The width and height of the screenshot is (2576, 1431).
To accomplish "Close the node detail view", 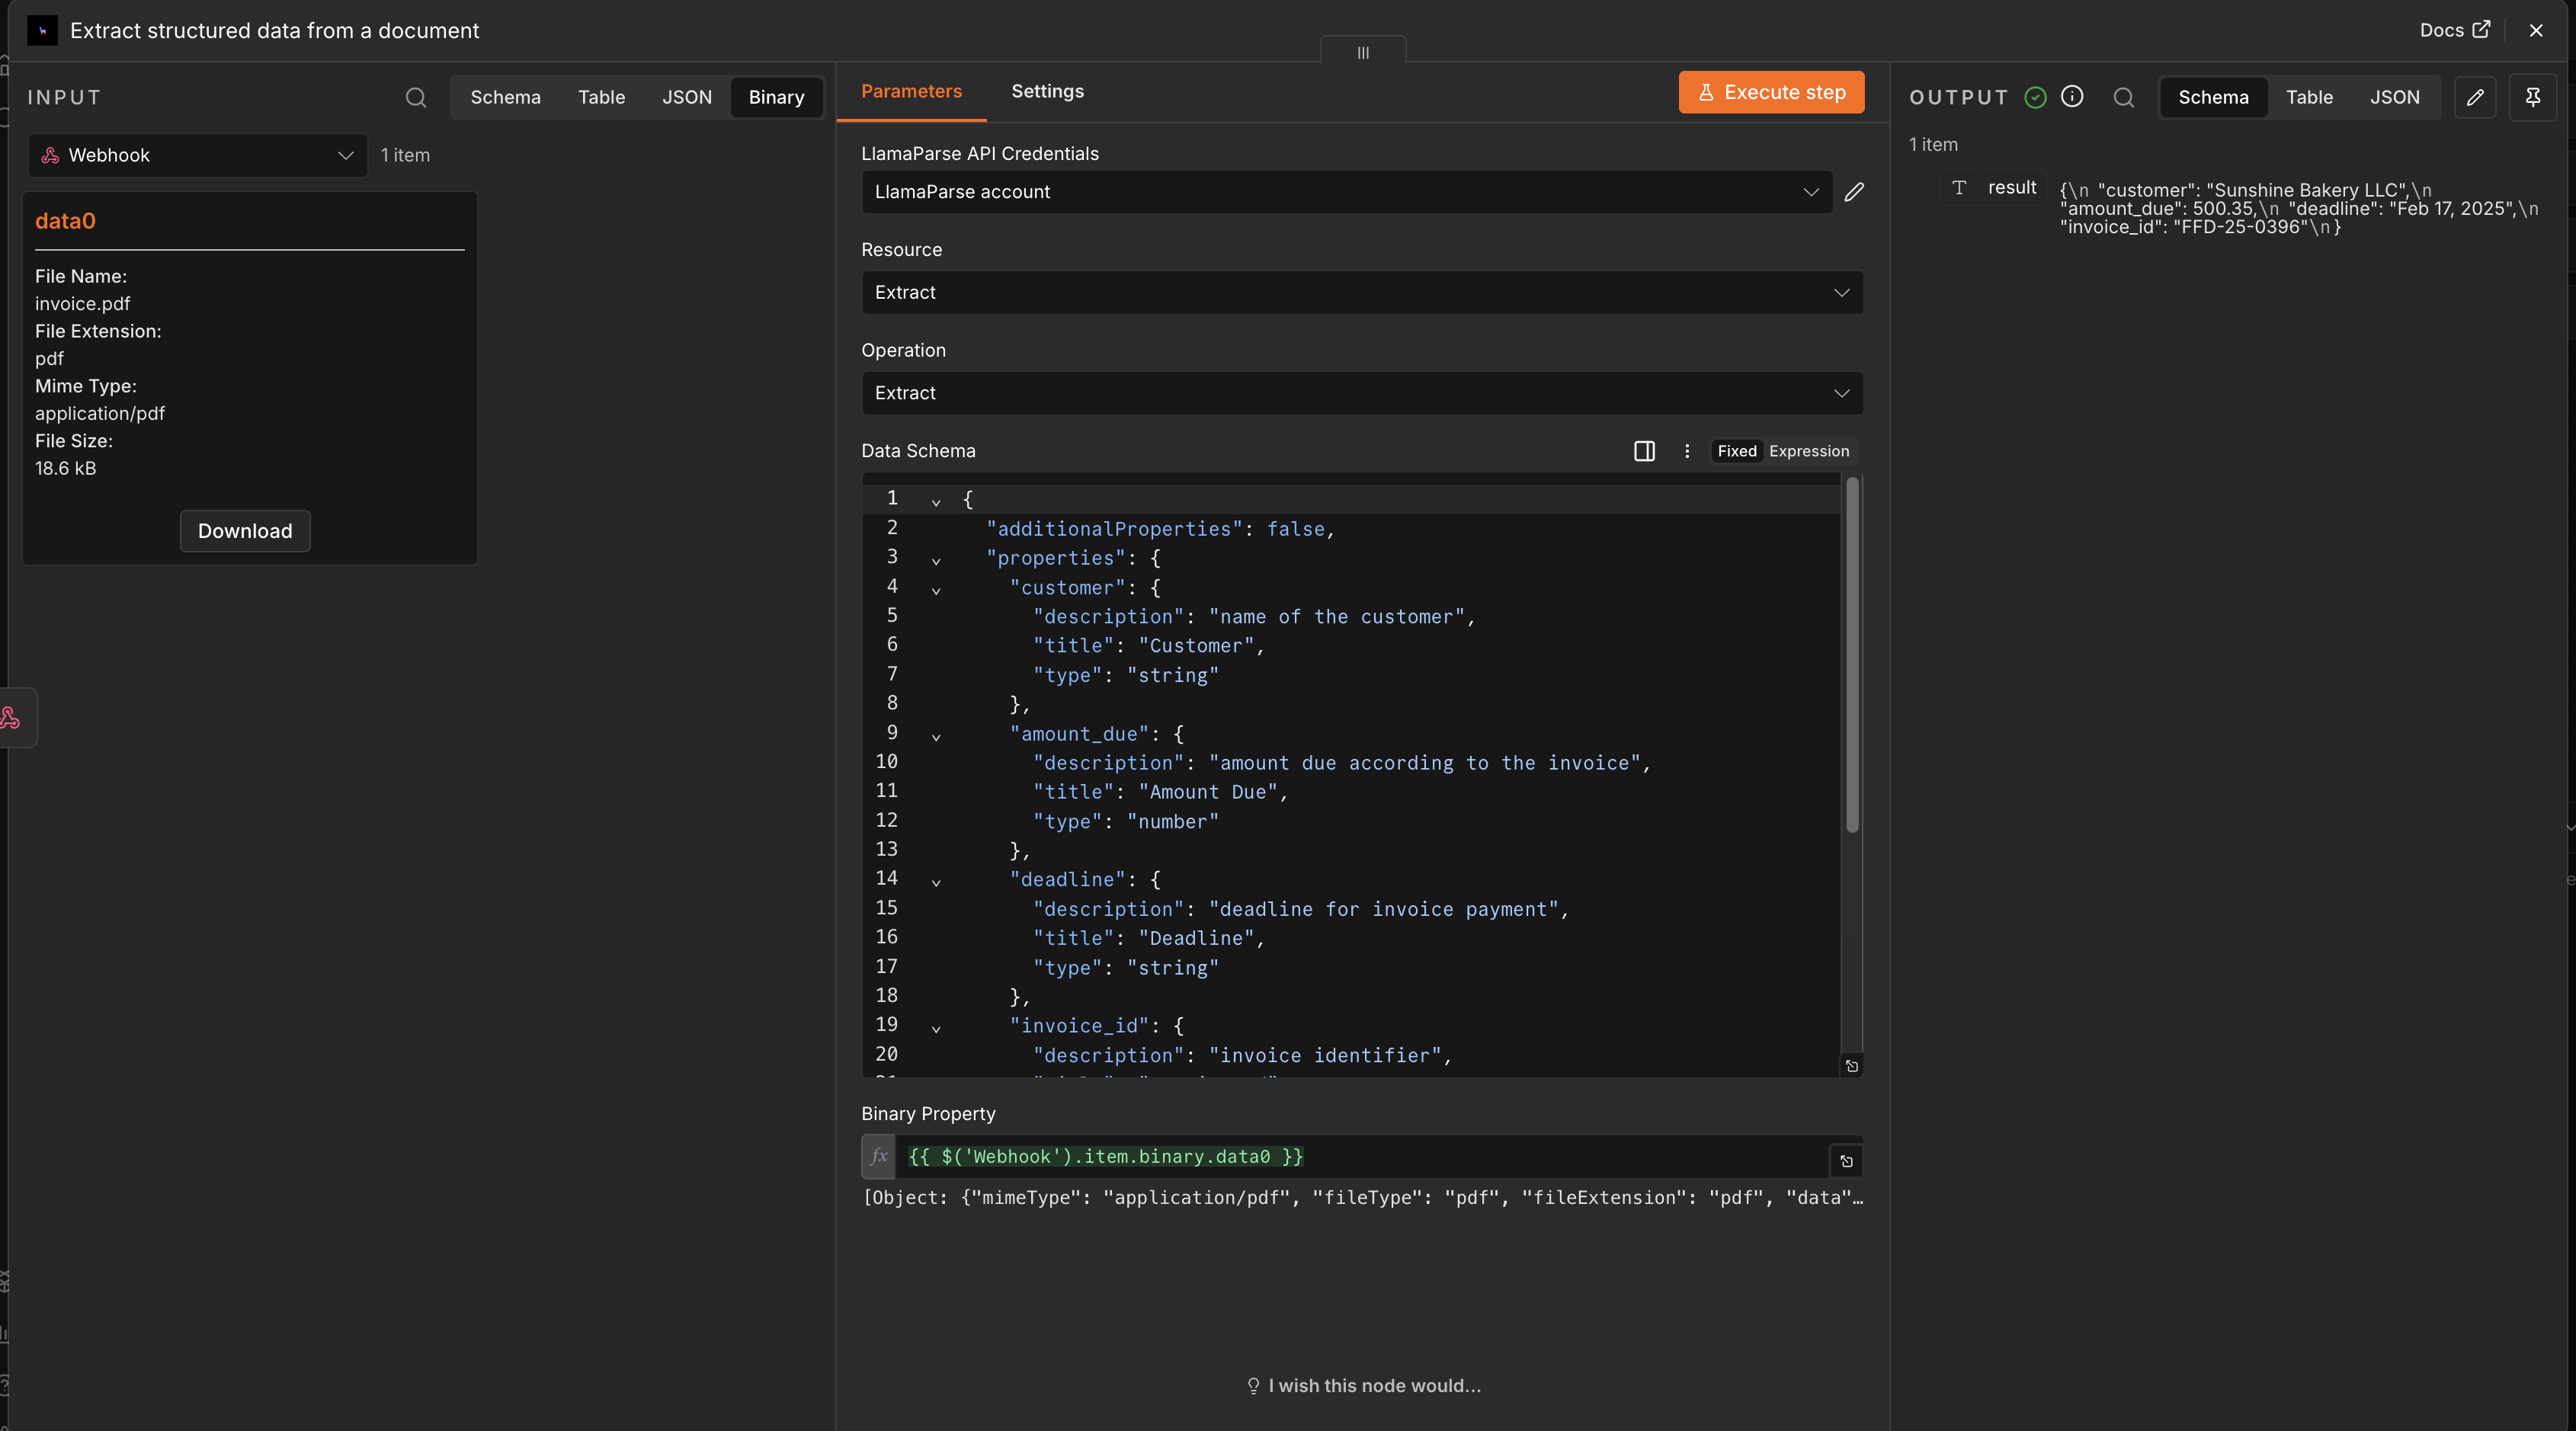I will [2536, 30].
